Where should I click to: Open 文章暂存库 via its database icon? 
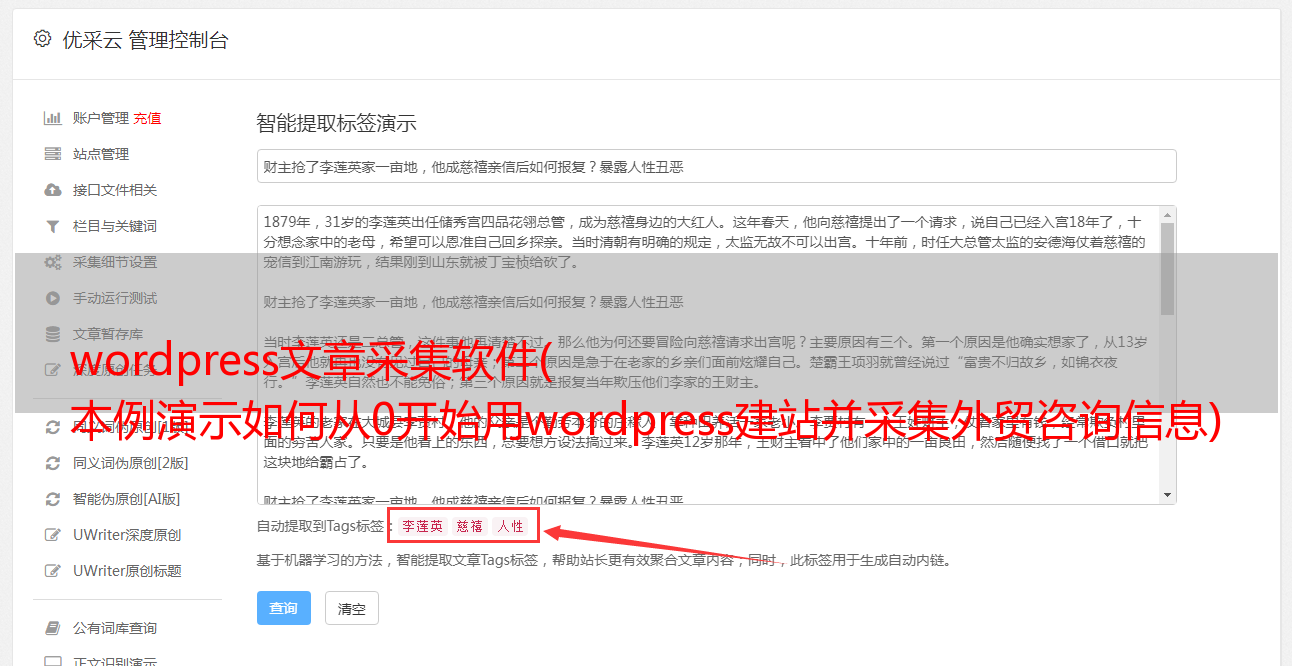pos(53,334)
